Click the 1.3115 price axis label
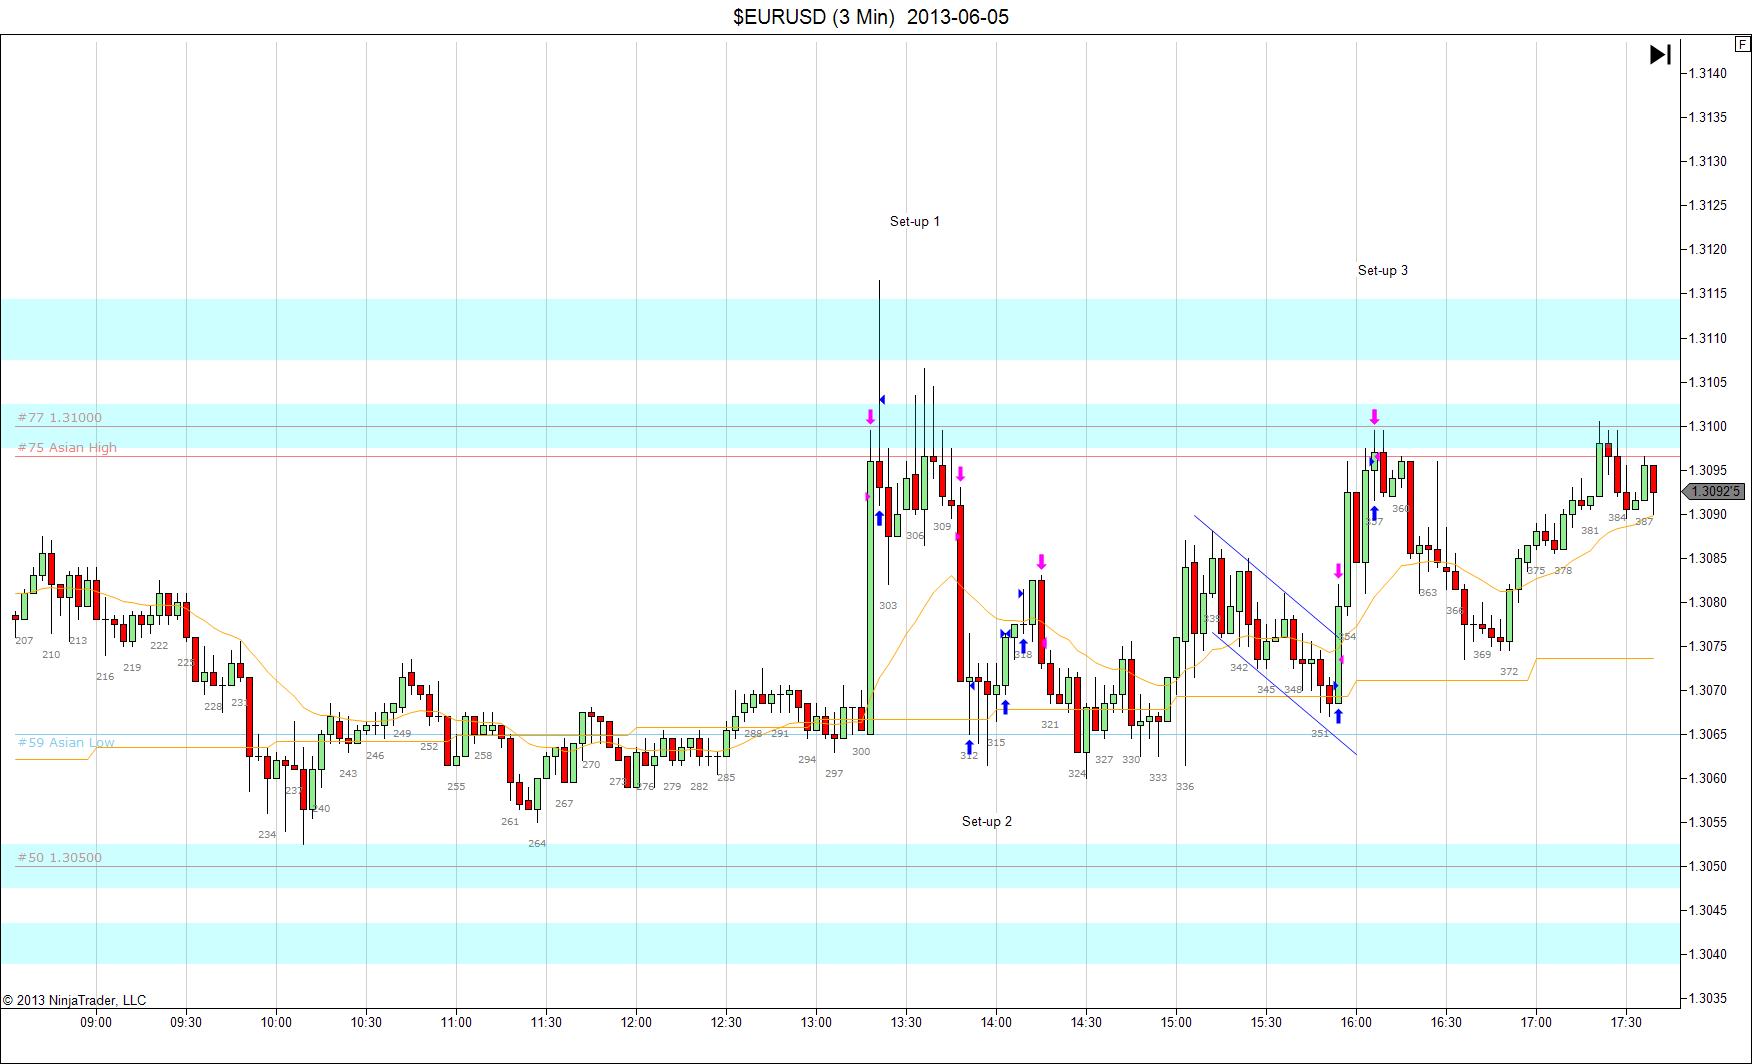The image size is (1752, 1064). click(x=1707, y=293)
